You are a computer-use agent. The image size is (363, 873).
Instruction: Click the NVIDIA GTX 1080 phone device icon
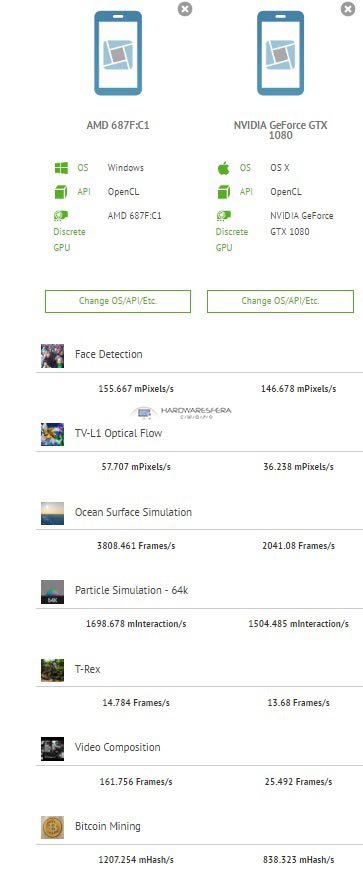click(x=281, y=53)
